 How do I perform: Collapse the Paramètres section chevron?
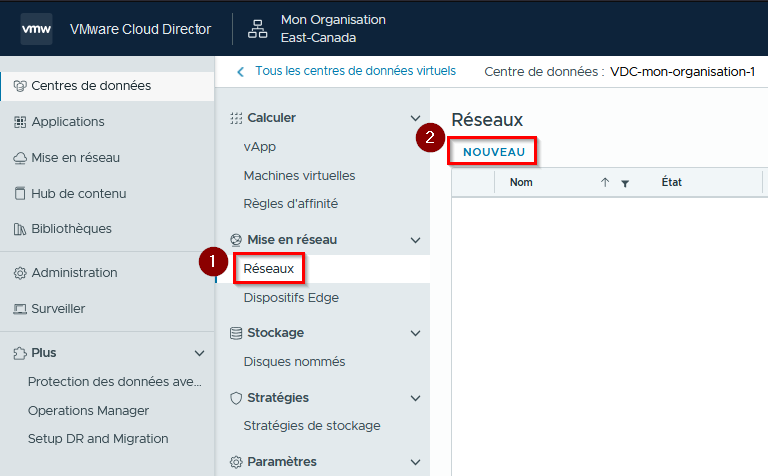pyautogui.click(x=415, y=462)
